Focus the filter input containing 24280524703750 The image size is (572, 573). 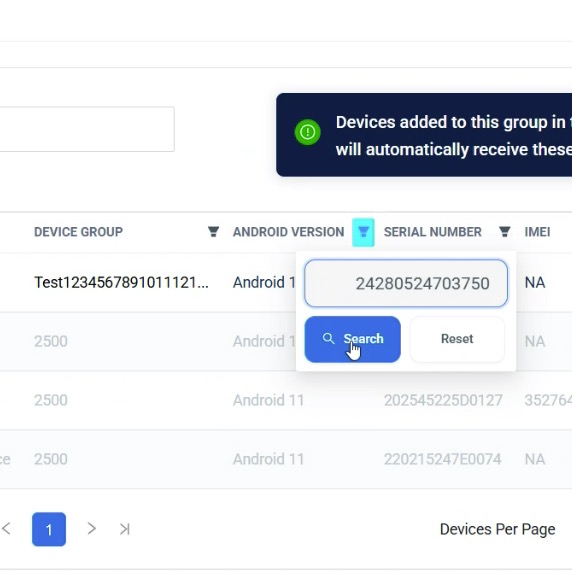(406, 283)
